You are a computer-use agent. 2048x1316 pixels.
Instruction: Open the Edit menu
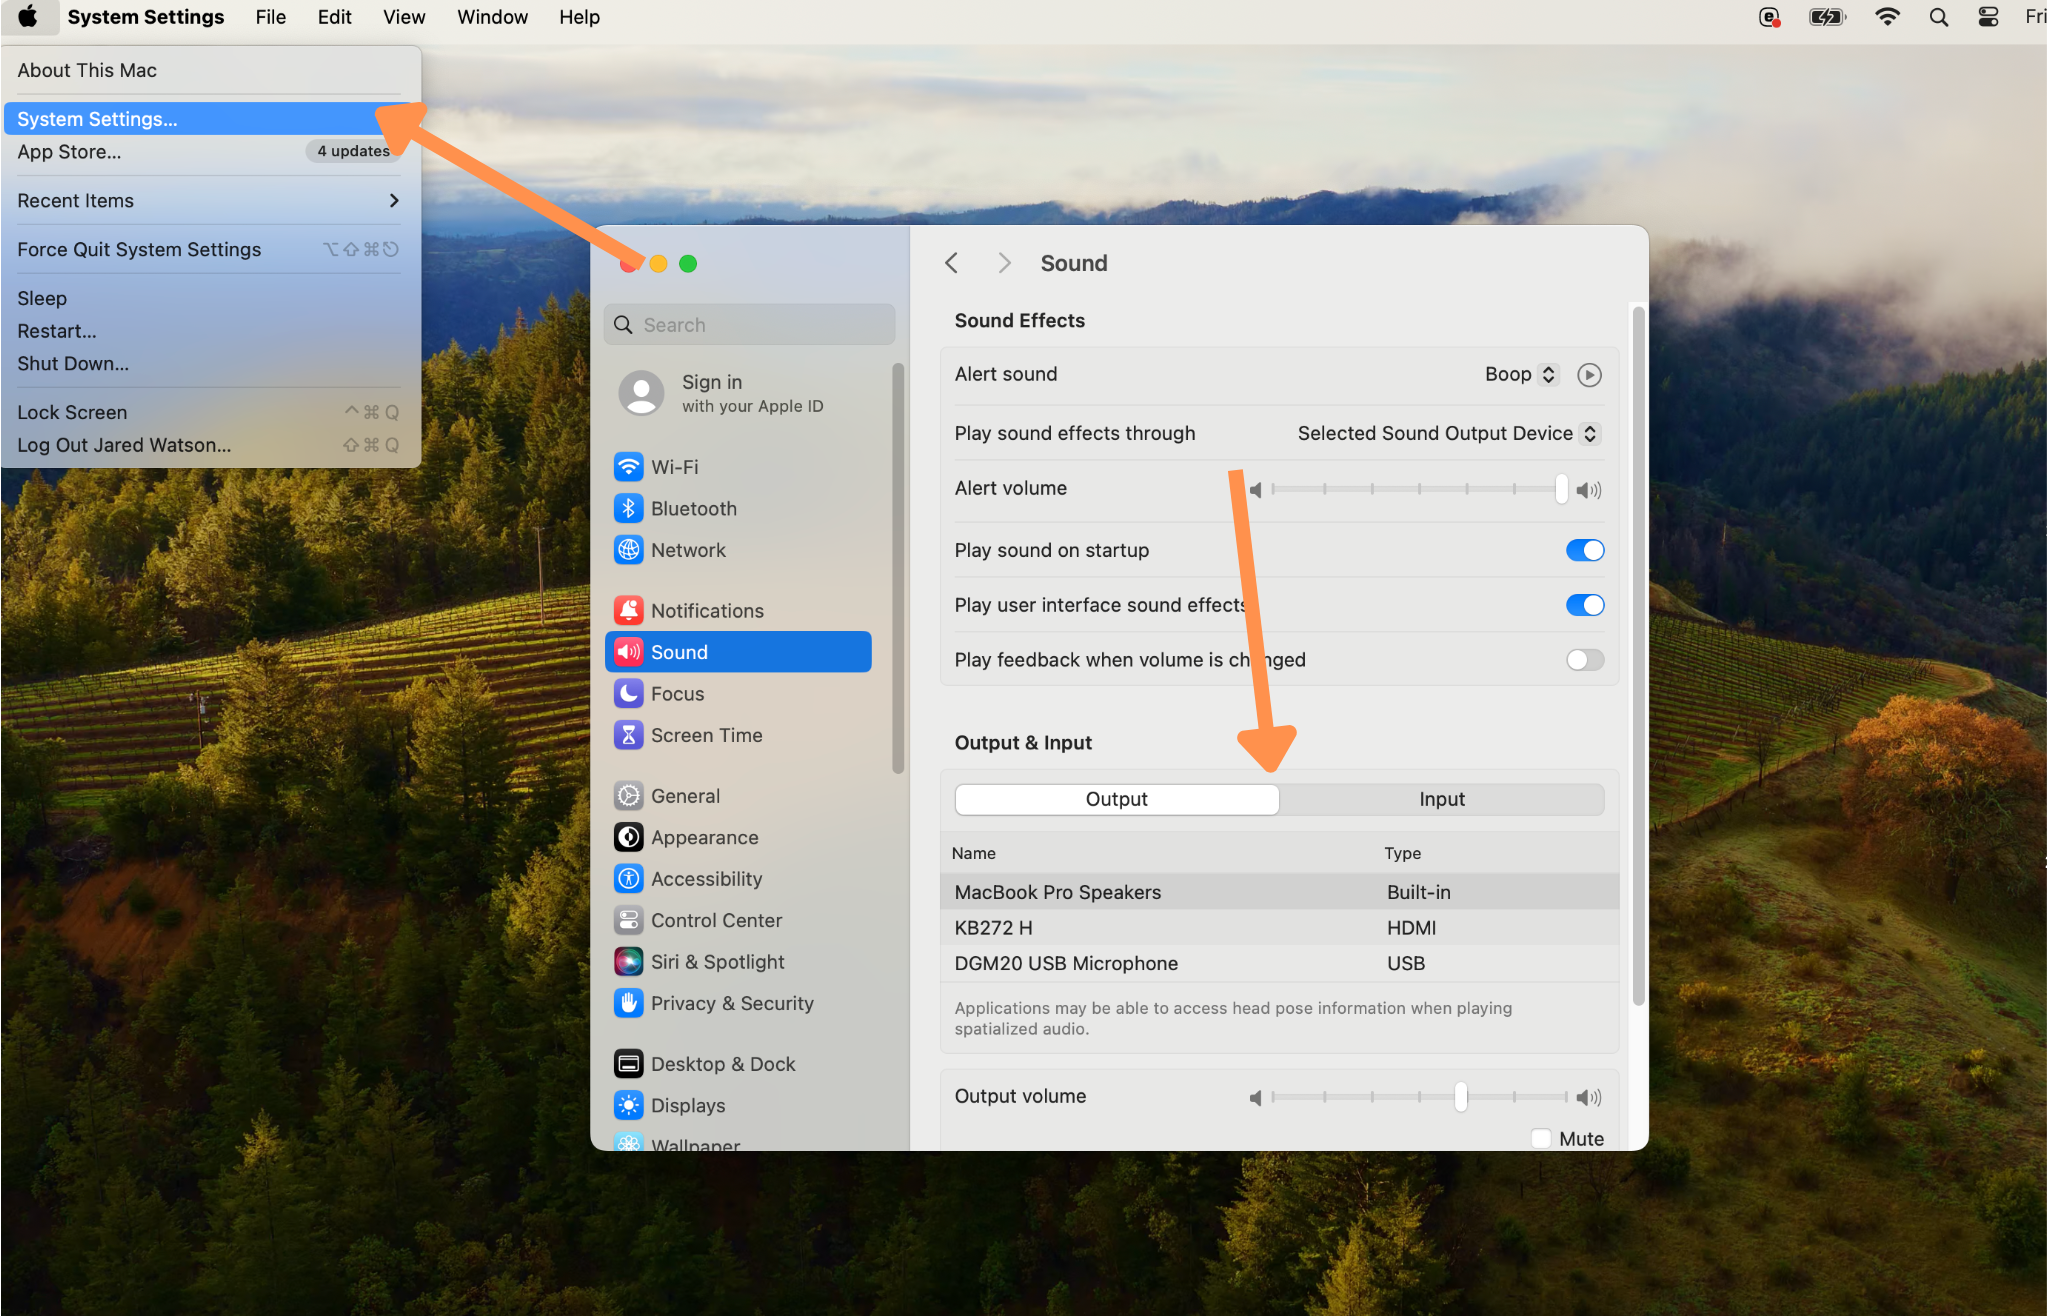pyautogui.click(x=334, y=17)
